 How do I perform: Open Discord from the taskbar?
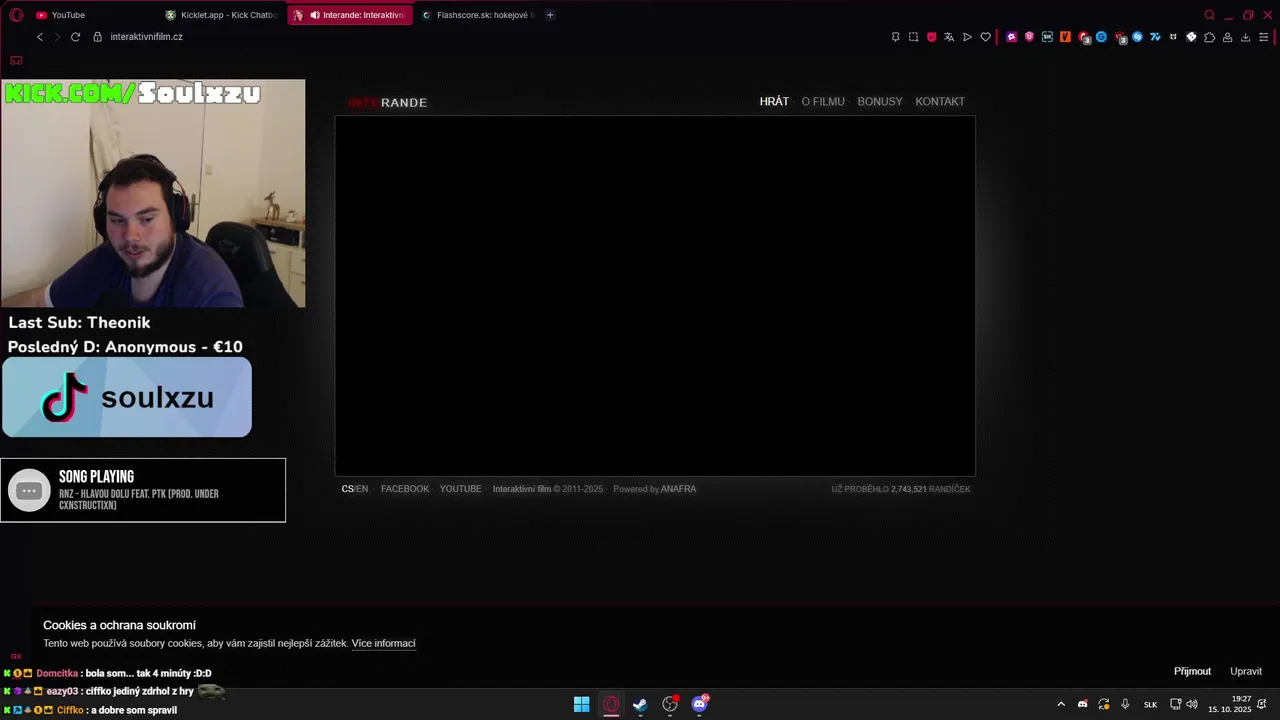pyautogui.click(x=700, y=704)
